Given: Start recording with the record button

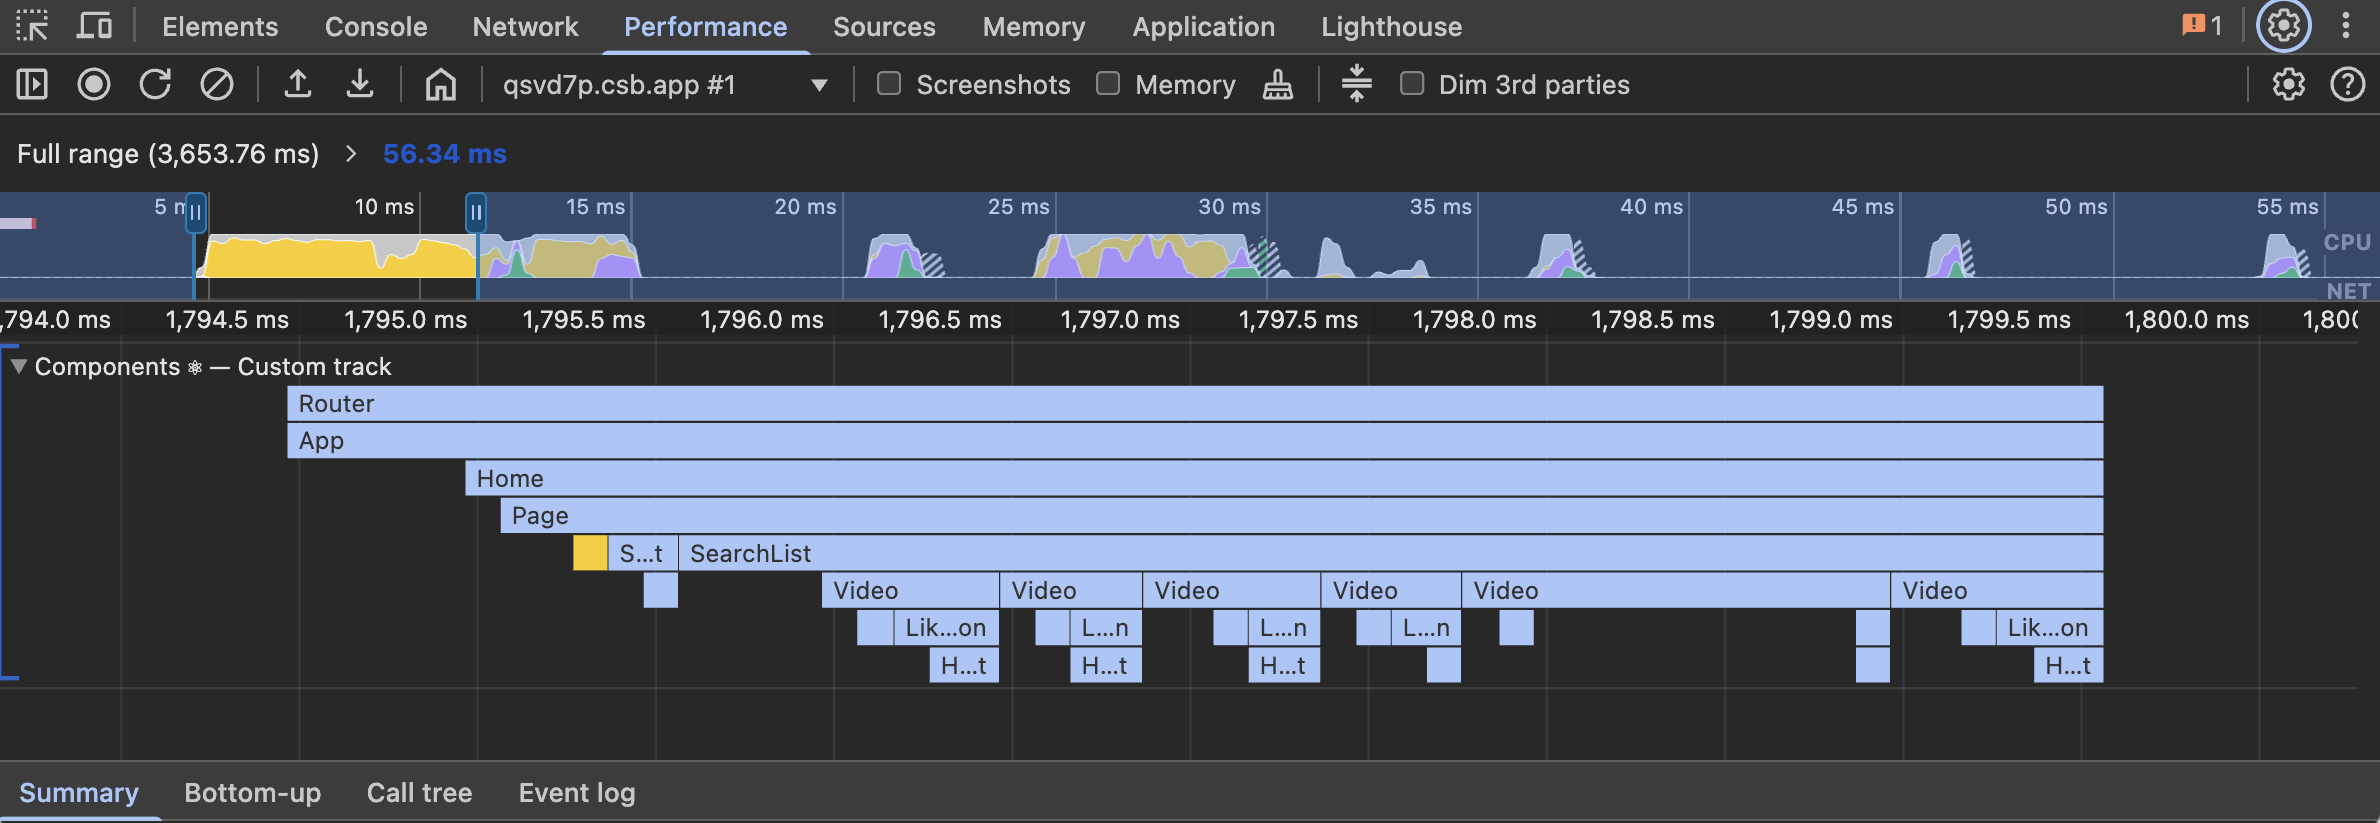Looking at the screenshot, I should [x=94, y=84].
